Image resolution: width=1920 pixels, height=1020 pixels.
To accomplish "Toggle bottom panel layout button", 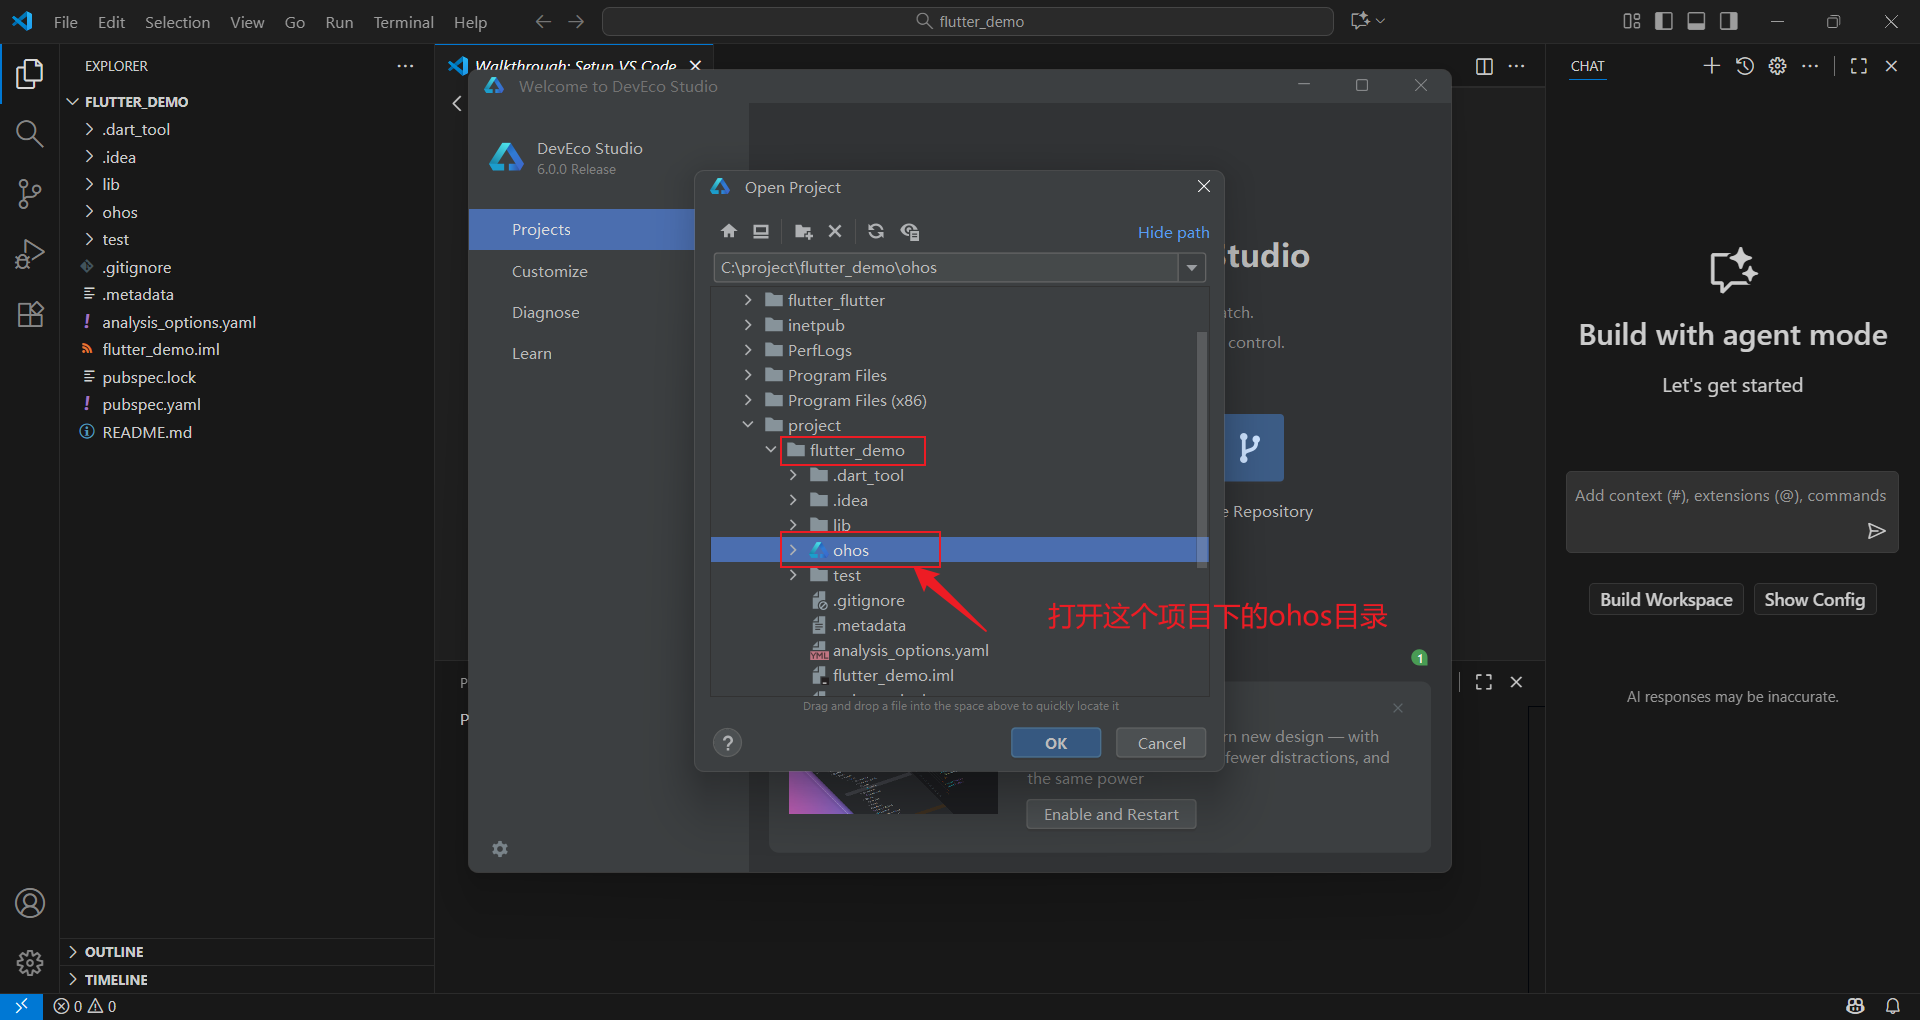I will pyautogui.click(x=1696, y=21).
